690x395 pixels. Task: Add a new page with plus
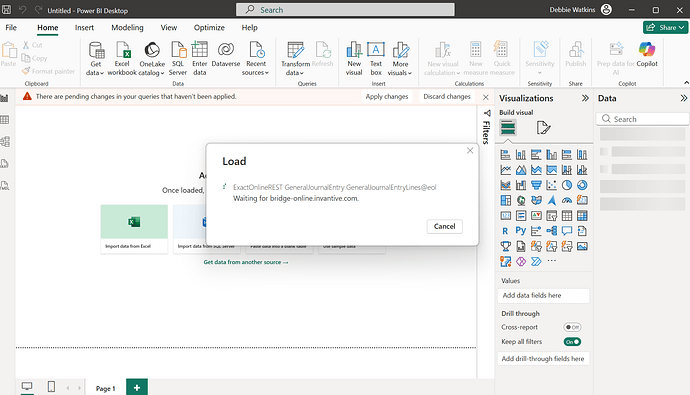[137, 387]
